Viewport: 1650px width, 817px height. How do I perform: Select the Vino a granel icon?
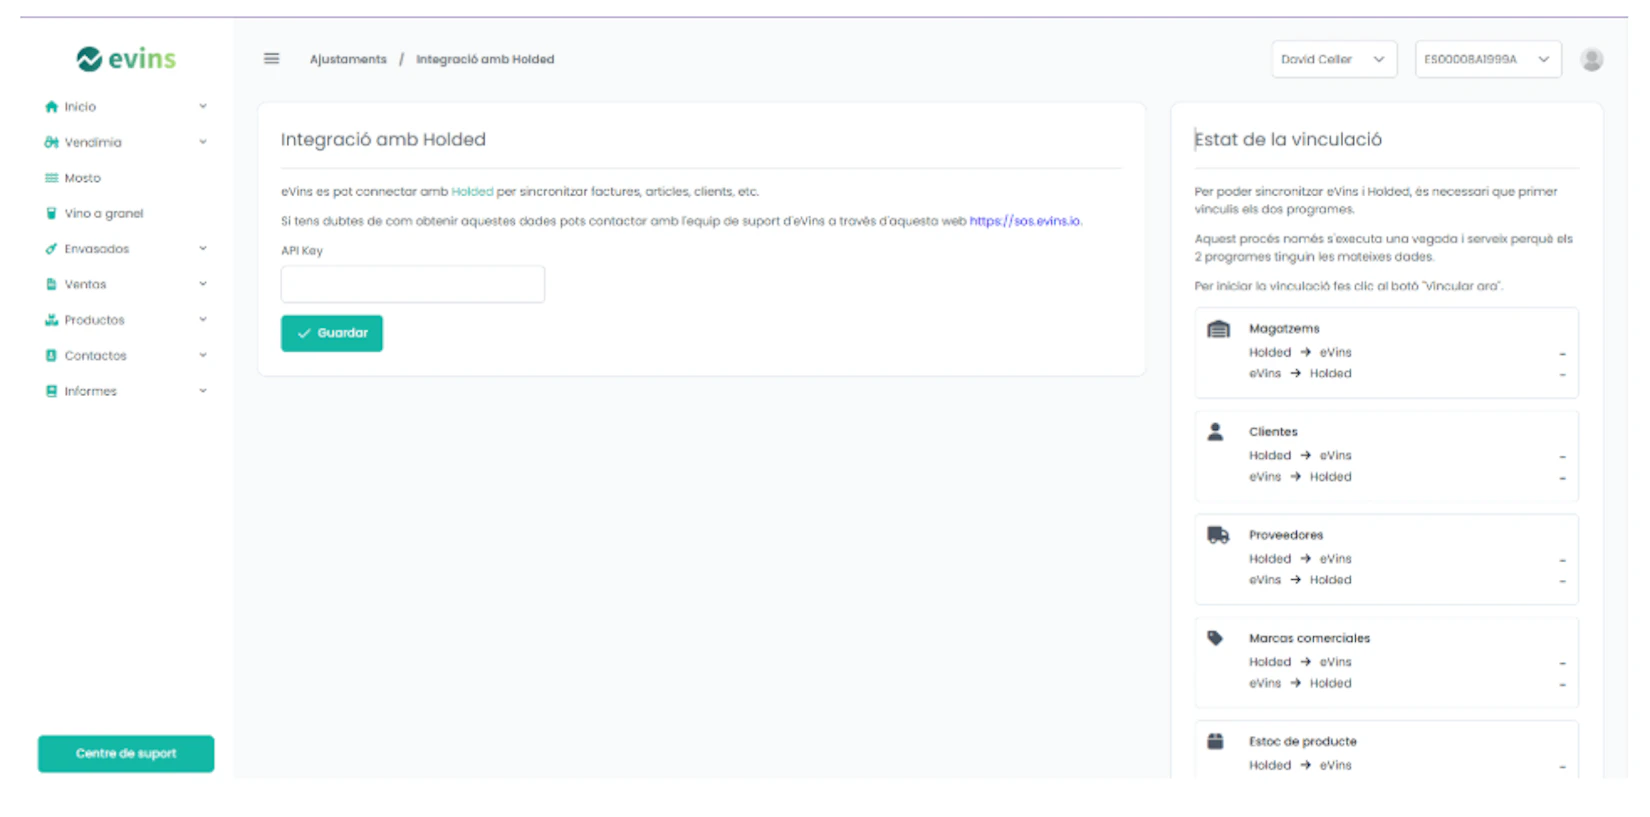(51, 213)
